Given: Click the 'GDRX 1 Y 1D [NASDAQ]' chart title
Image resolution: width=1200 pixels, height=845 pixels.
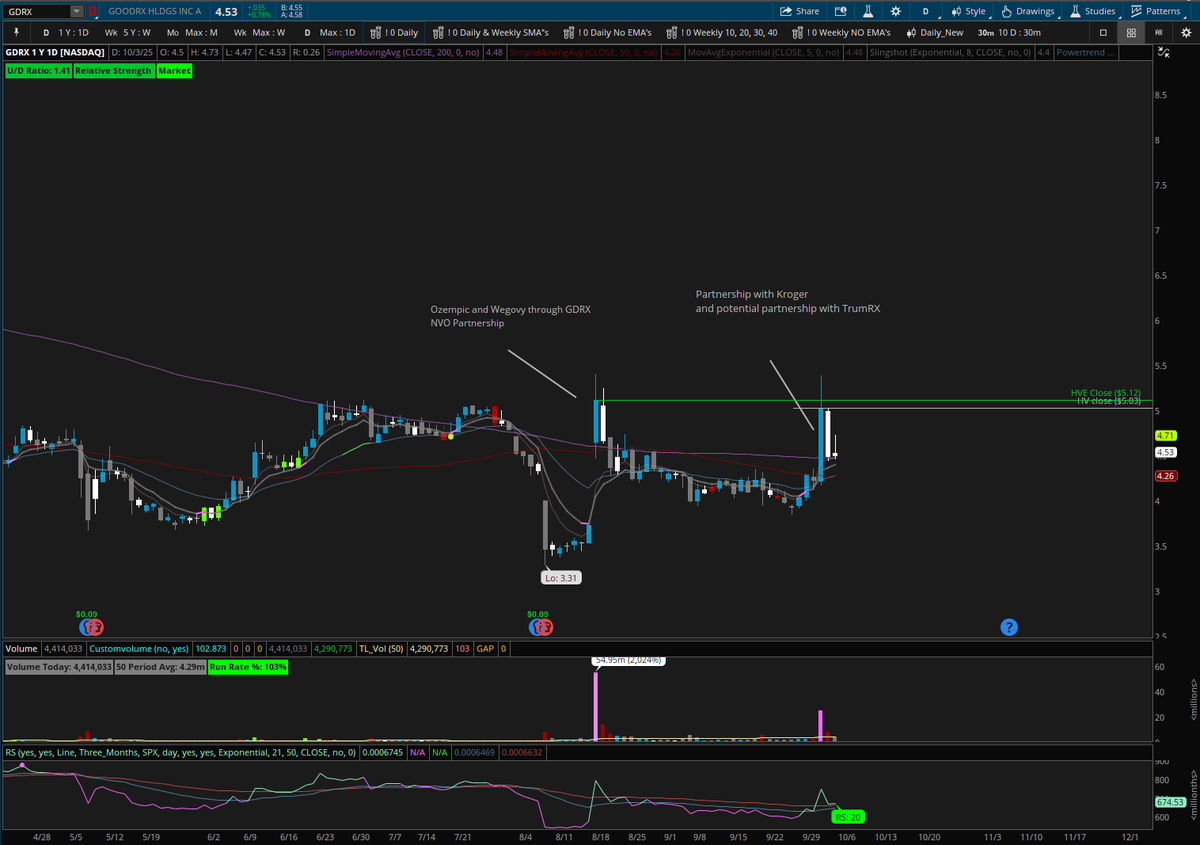Looking at the screenshot, I should click(x=55, y=52).
